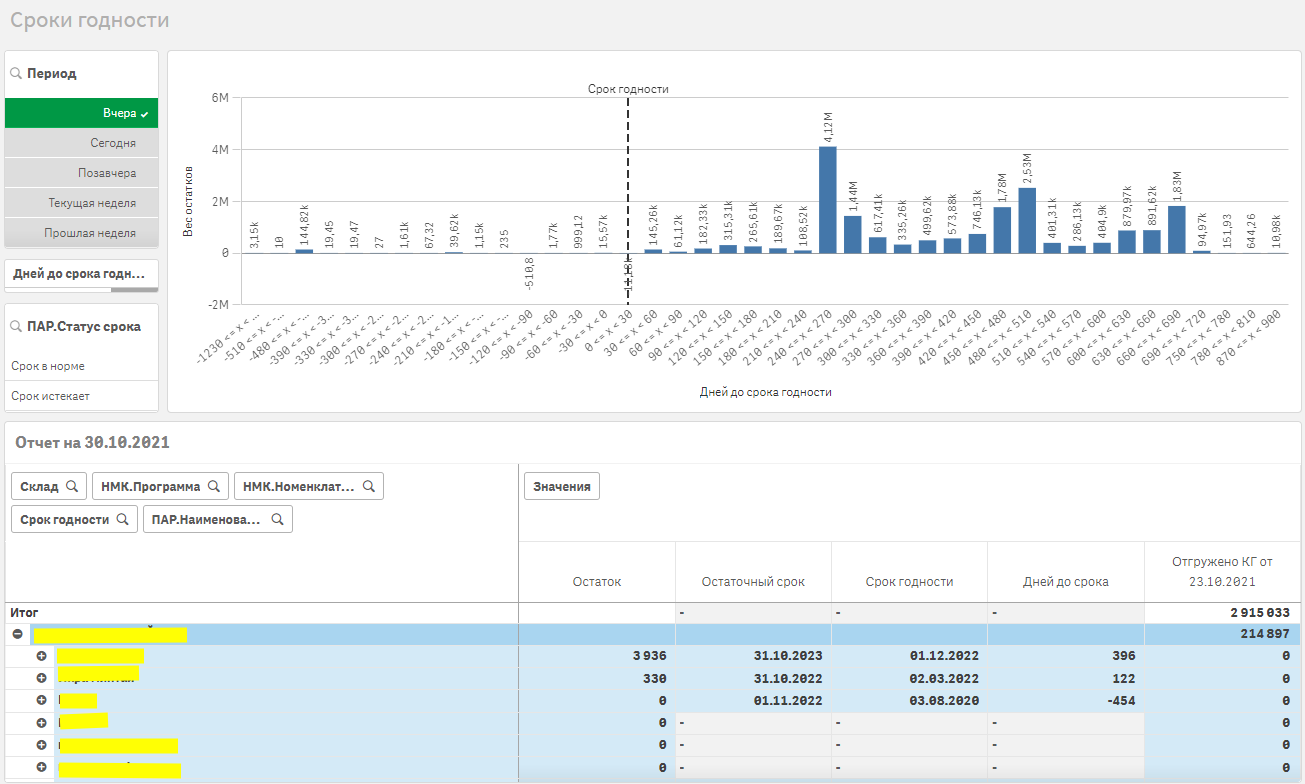Select the chart bar labeled 2,53M

click(x=1027, y=221)
